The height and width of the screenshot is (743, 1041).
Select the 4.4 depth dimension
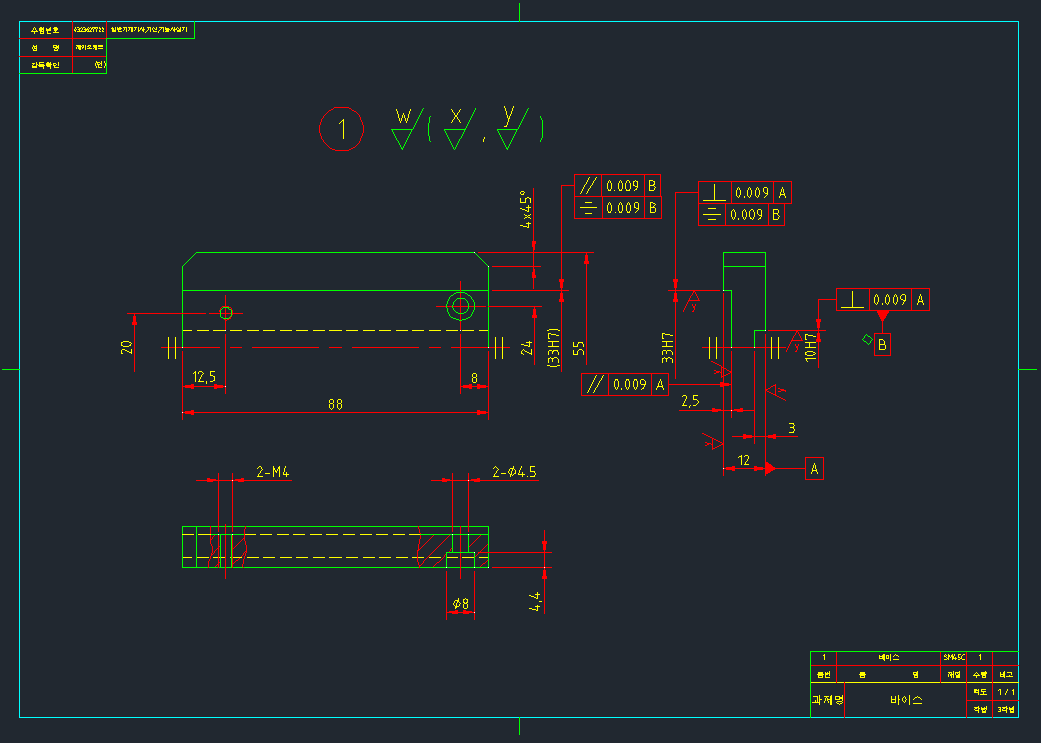click(x=535, y=601)
